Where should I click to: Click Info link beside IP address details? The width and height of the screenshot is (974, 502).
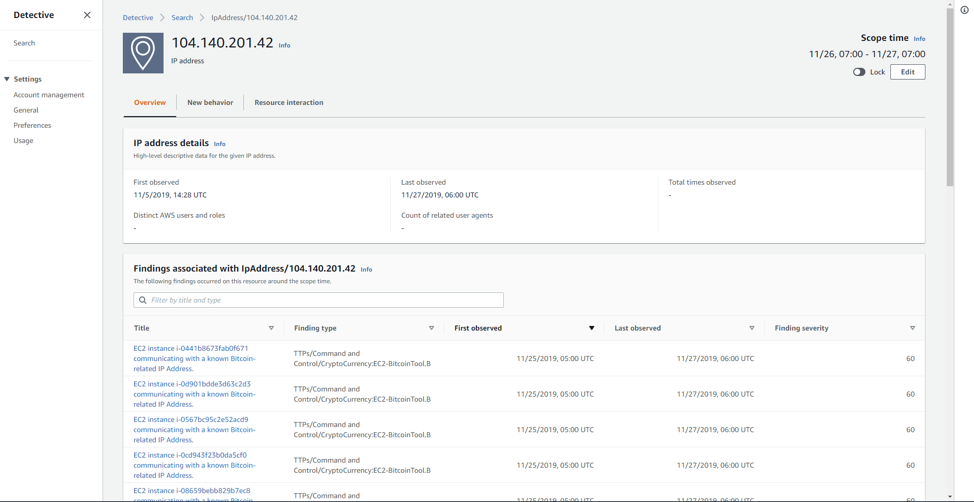click(x=219, y=144)
